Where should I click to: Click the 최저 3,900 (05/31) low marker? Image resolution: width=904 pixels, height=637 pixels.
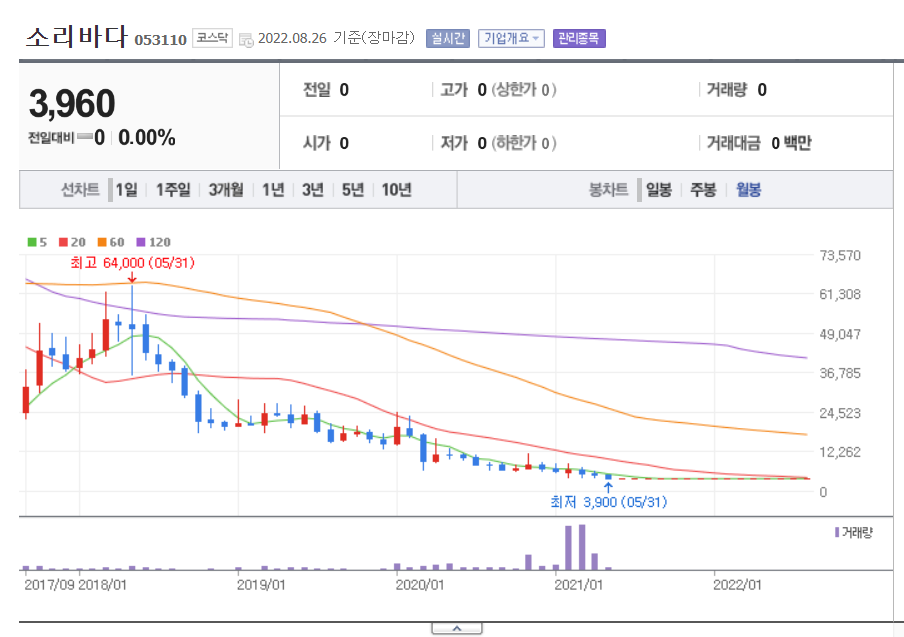pyautogui.click(x=609, y=502)
